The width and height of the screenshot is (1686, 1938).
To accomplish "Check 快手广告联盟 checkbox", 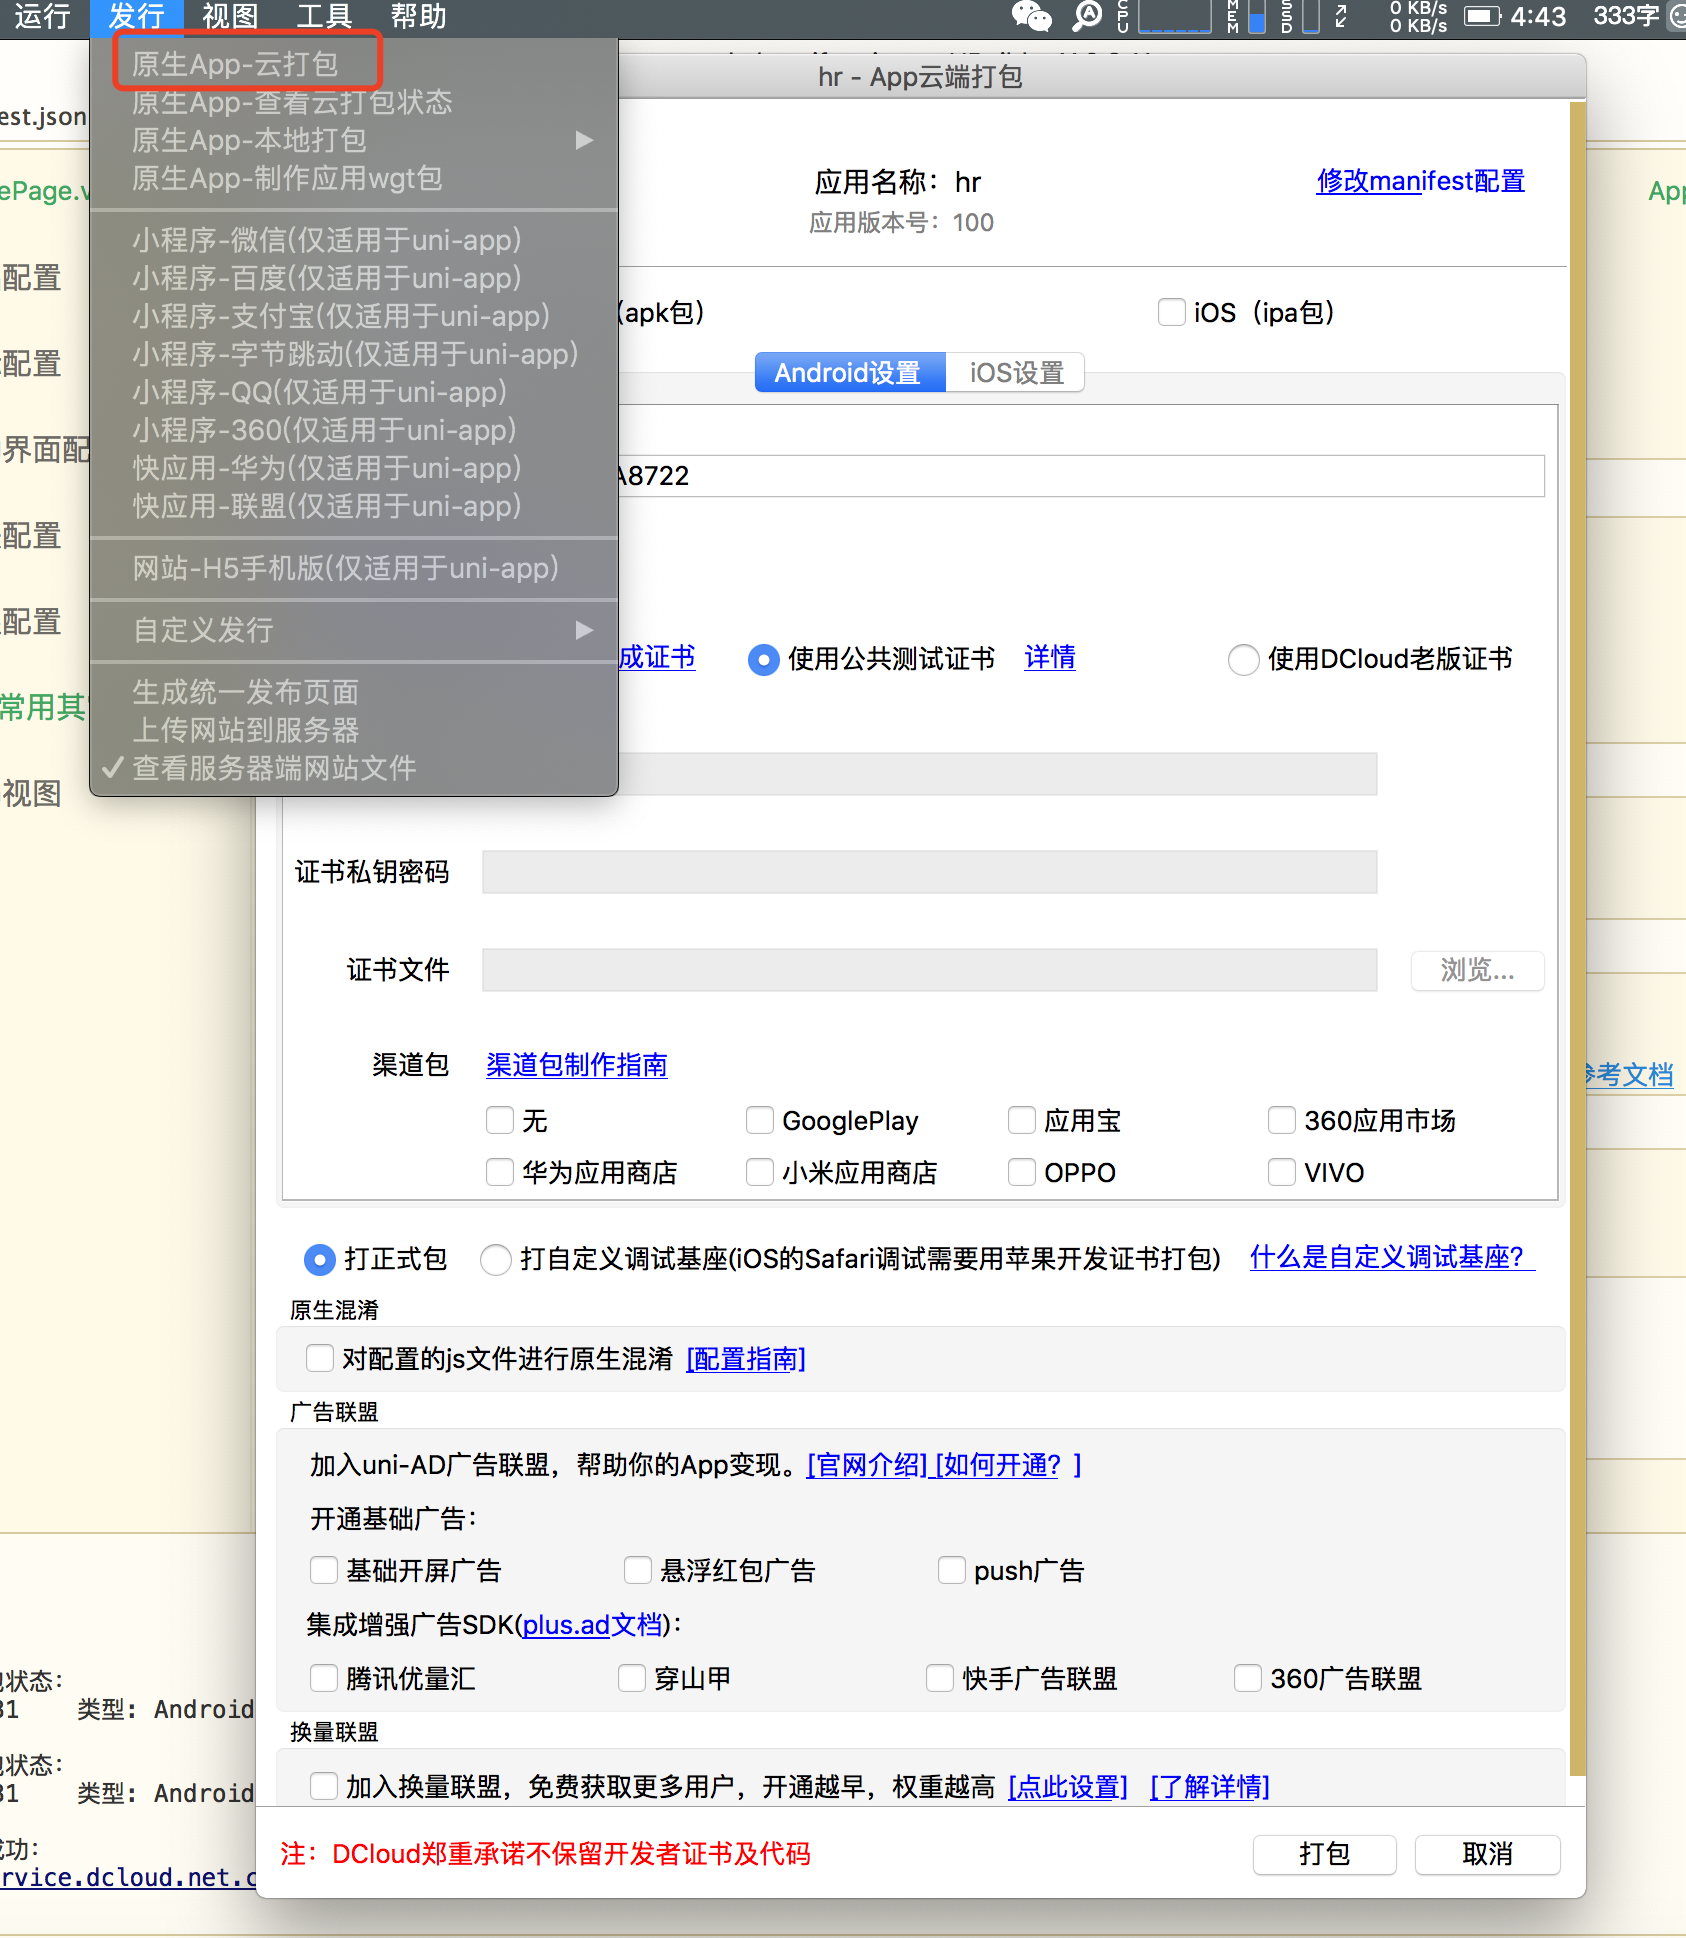I will [x=940, y=1678].
